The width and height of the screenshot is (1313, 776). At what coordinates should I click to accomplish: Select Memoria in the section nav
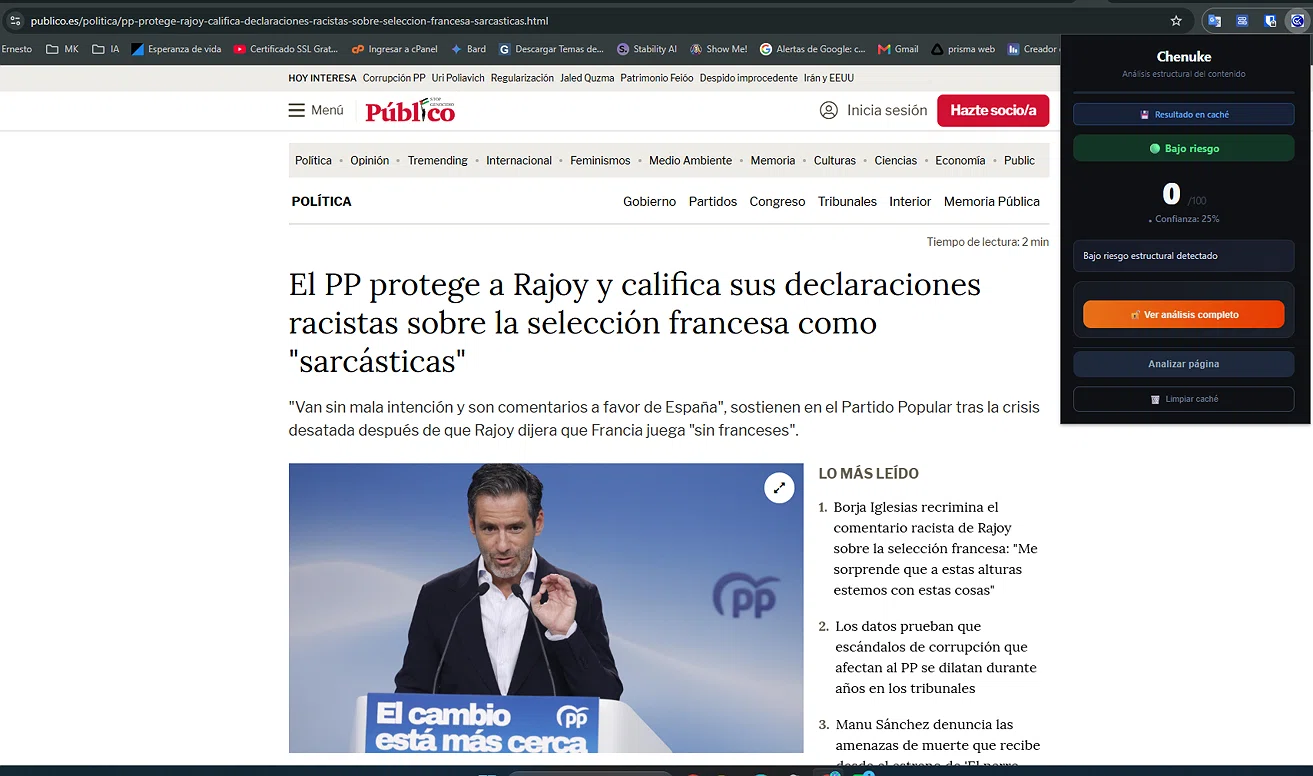pos(773,160)
